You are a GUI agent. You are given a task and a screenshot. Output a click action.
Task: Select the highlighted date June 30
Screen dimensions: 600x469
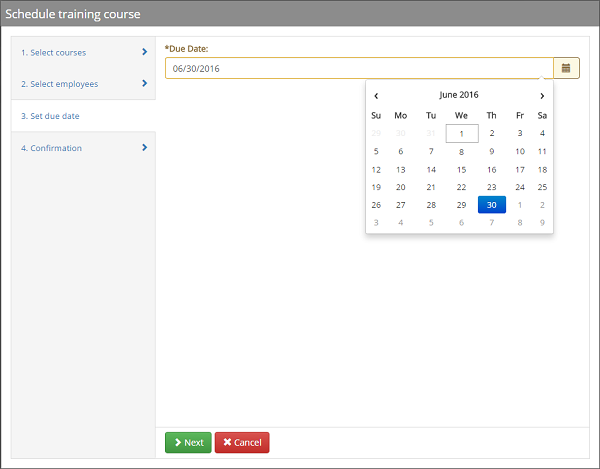click(491, 204)
